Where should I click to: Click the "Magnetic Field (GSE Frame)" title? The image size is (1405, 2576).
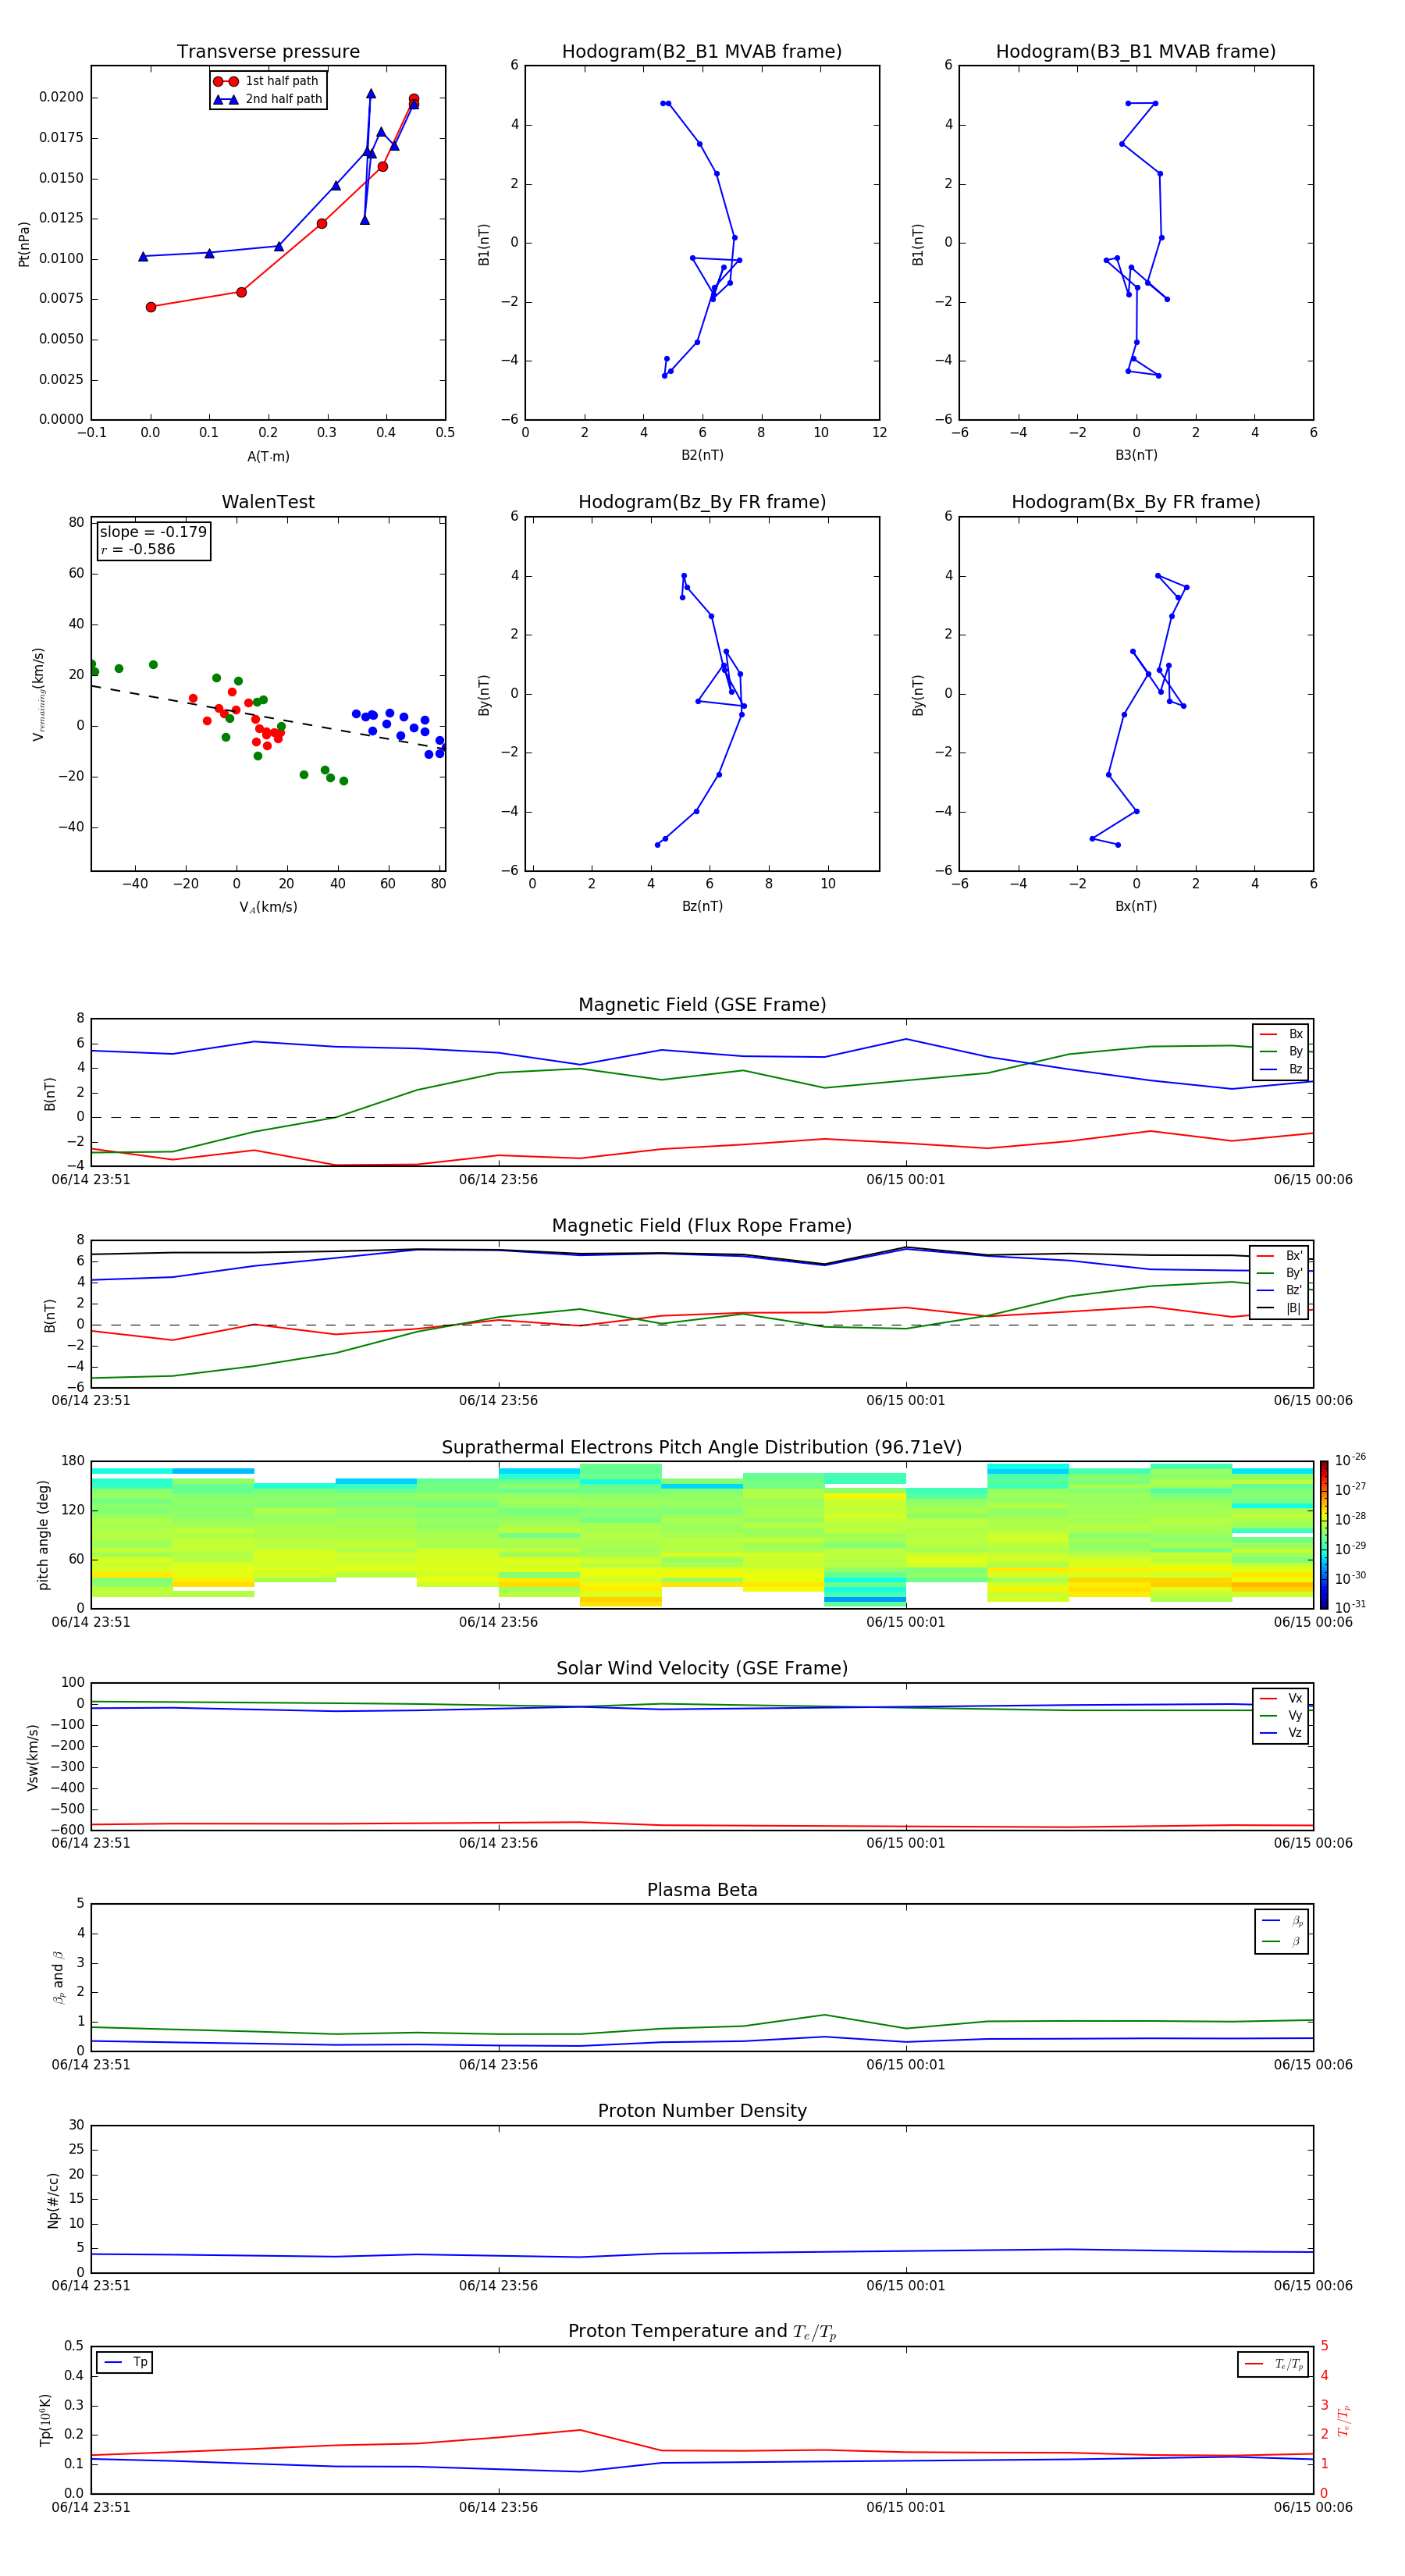tap(702, 1005)
